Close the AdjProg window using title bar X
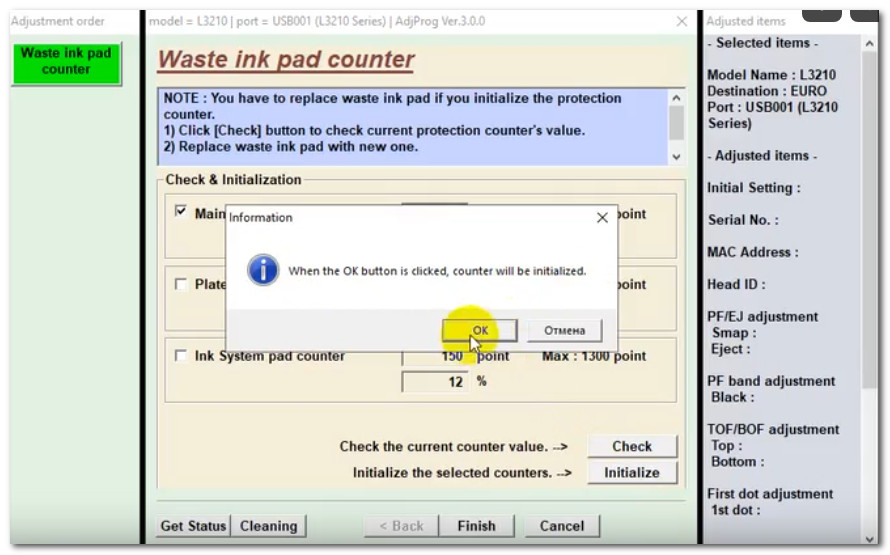The width and height of the screenshot is (890, 555). click(x=682, y=21)
